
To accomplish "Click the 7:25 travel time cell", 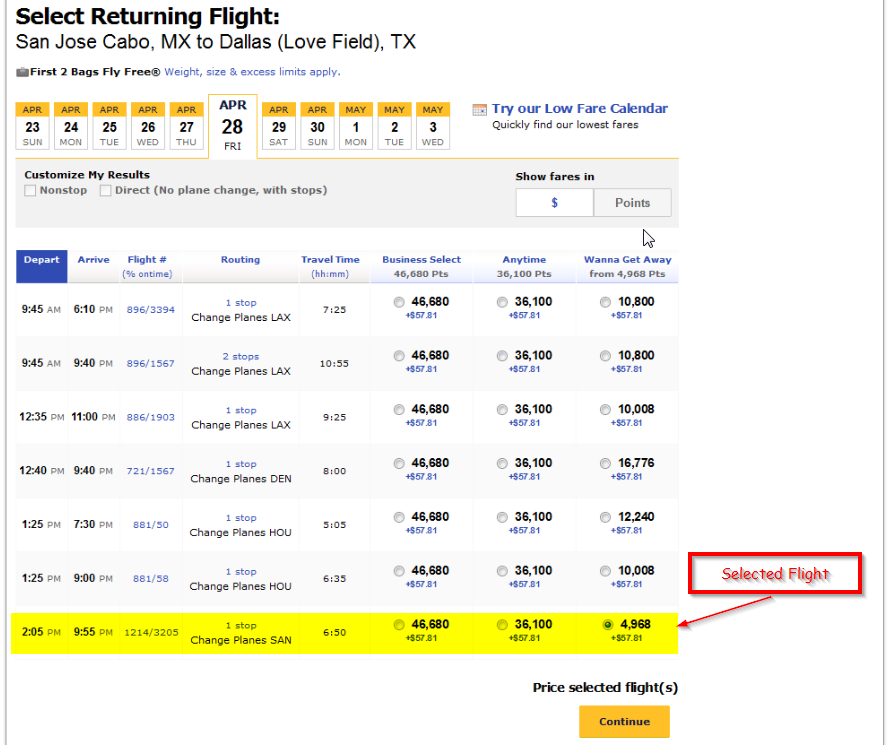I will [x=334, y=310].
